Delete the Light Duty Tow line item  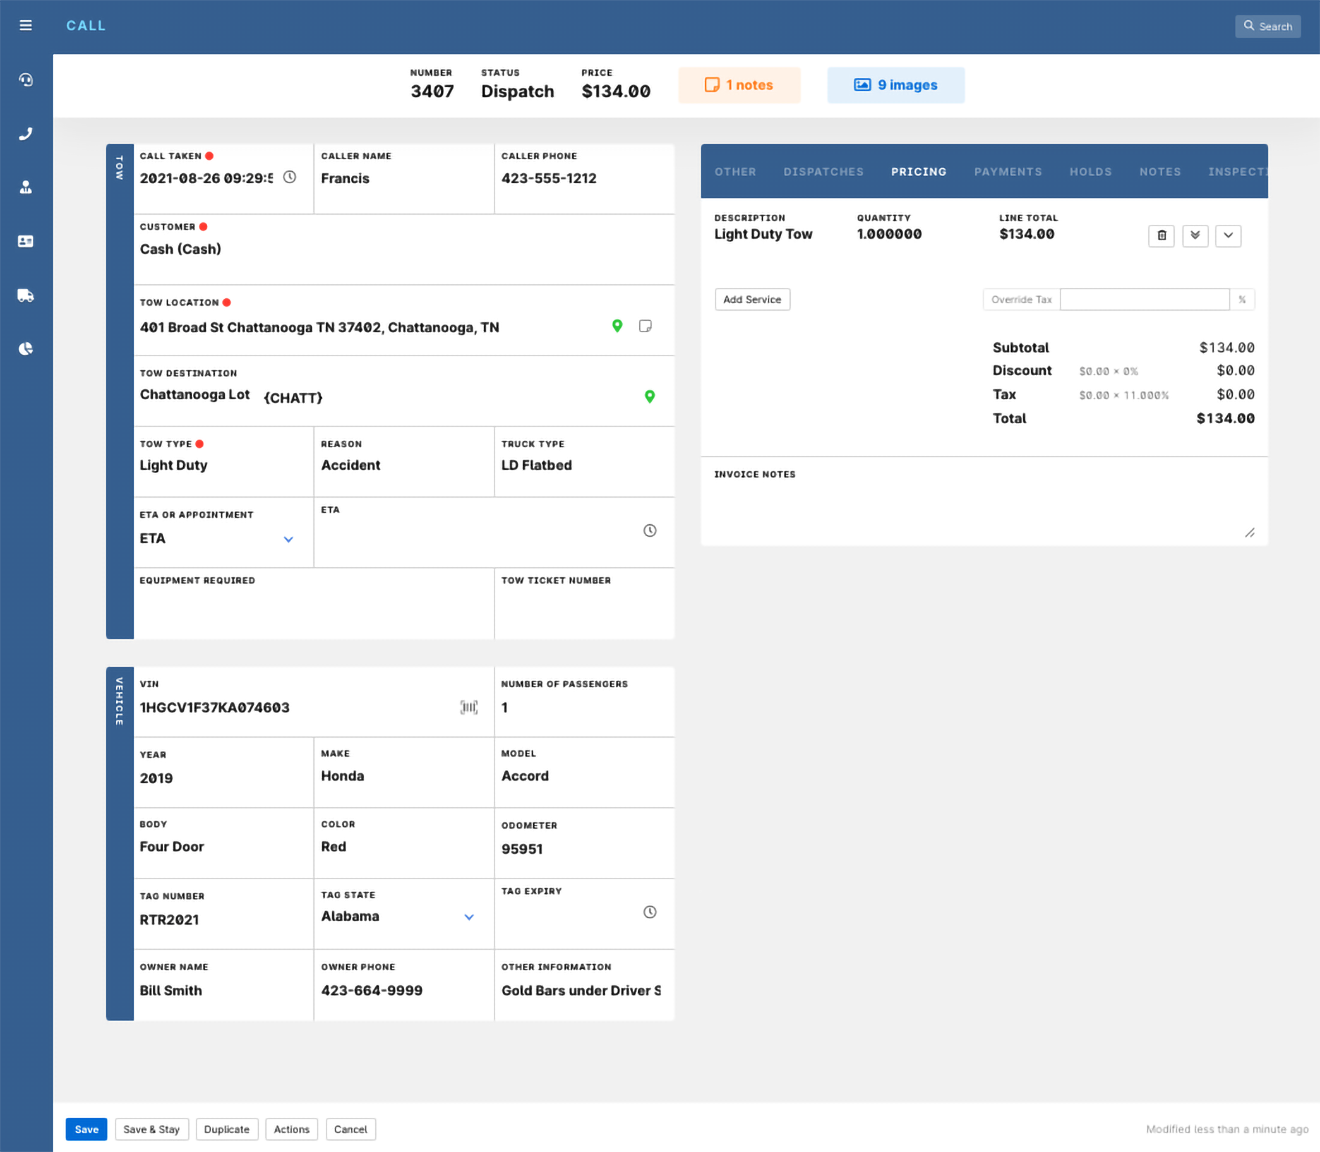[1161, 235]
